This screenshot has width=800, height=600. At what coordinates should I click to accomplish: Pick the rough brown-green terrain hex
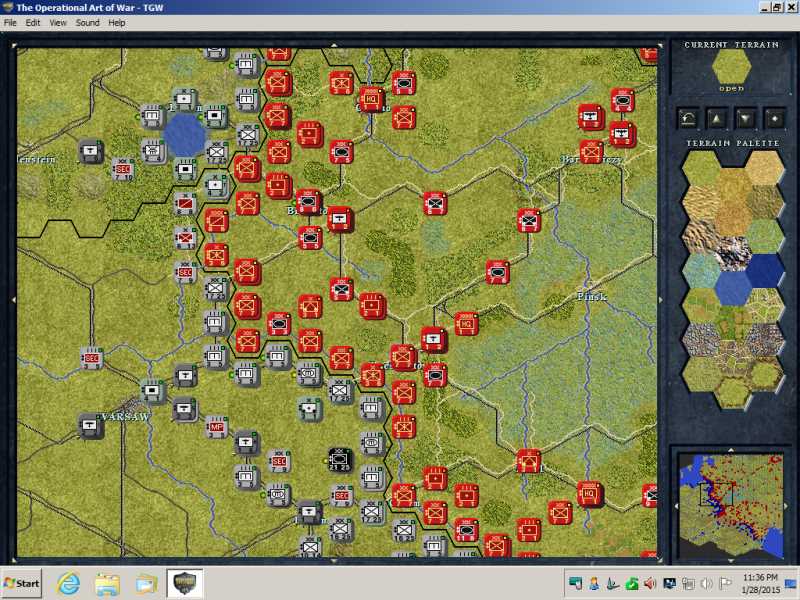(x=764, y=203)
